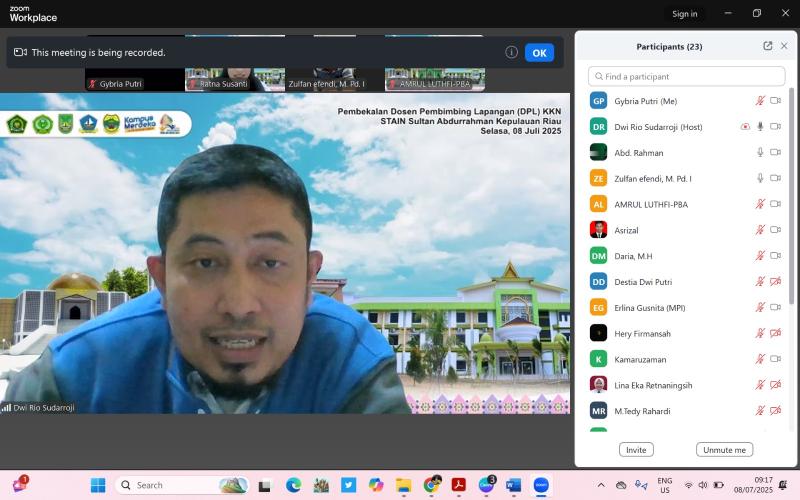Launch Adobe Acrobat from the taskbar

pyautogui.click(x=458, y=485)
